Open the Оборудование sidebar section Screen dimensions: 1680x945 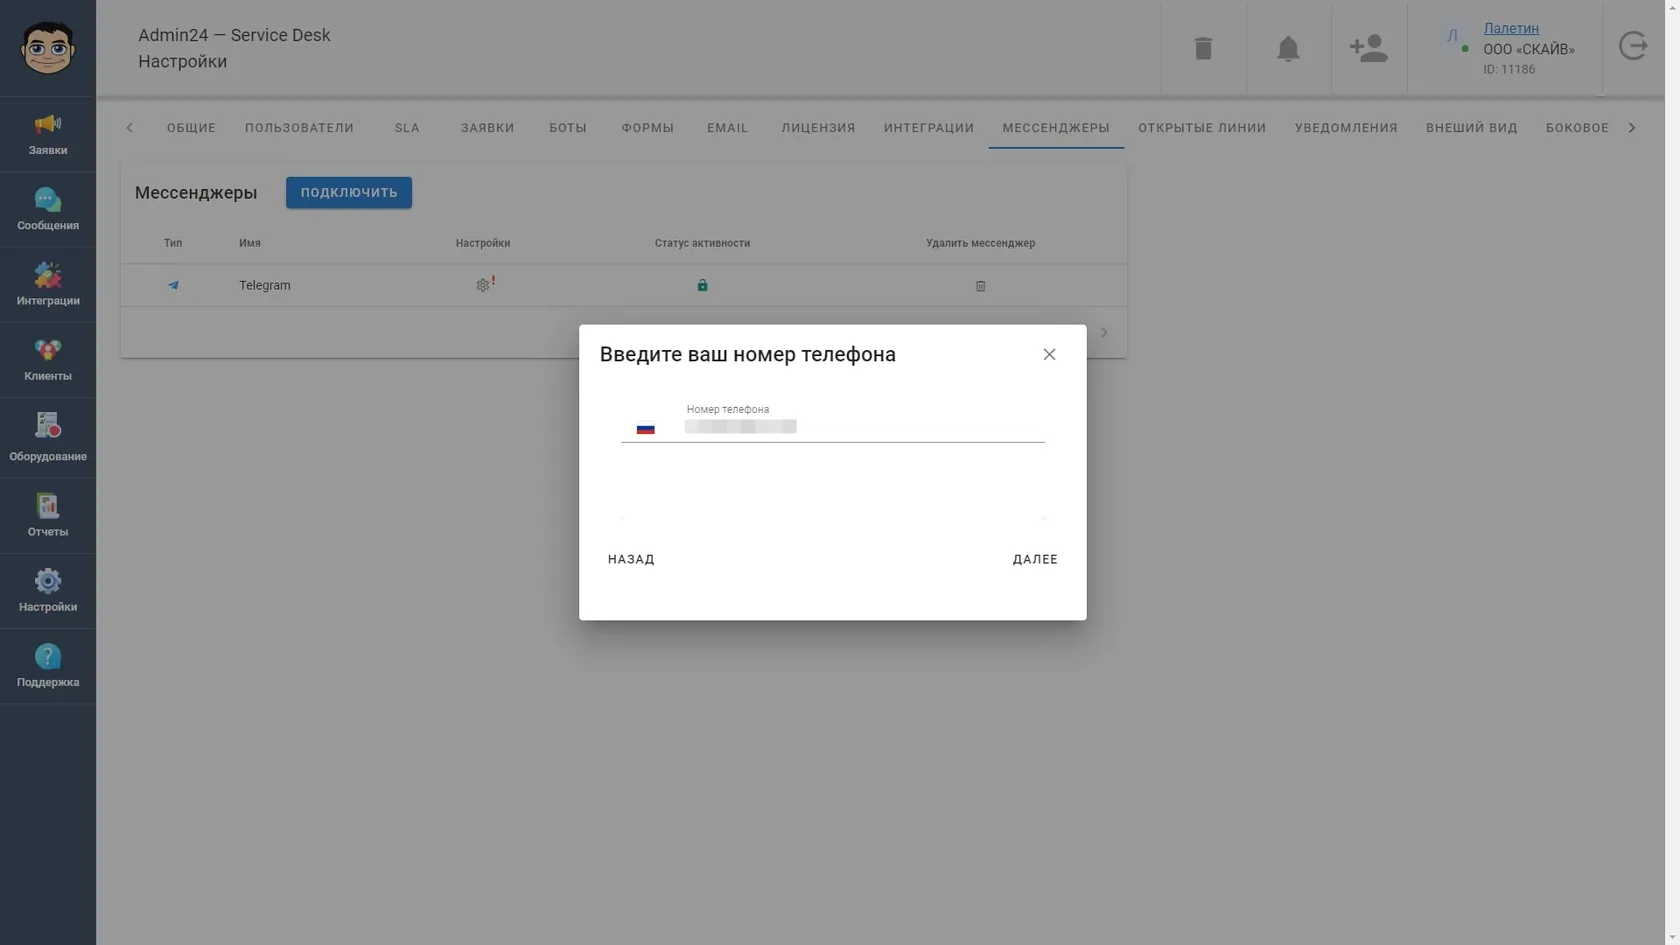tap(48, 438)
